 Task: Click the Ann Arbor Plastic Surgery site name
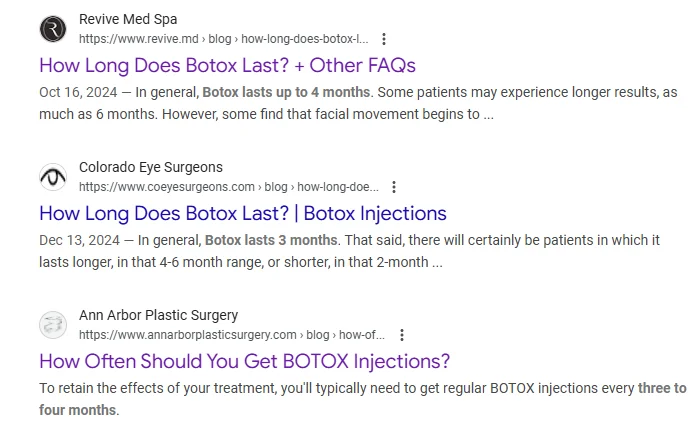[x=158, y=315]
